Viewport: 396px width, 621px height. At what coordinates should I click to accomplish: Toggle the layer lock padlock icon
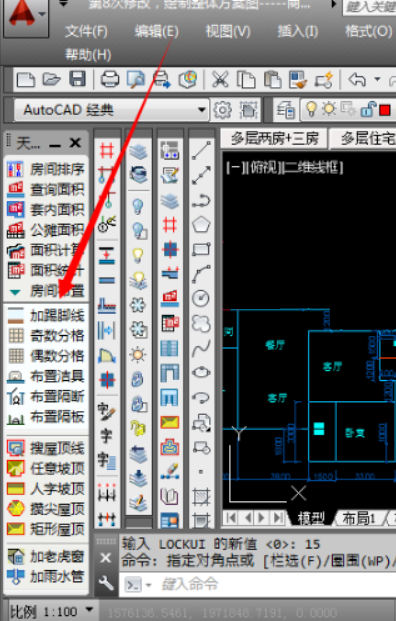(368, 109)
